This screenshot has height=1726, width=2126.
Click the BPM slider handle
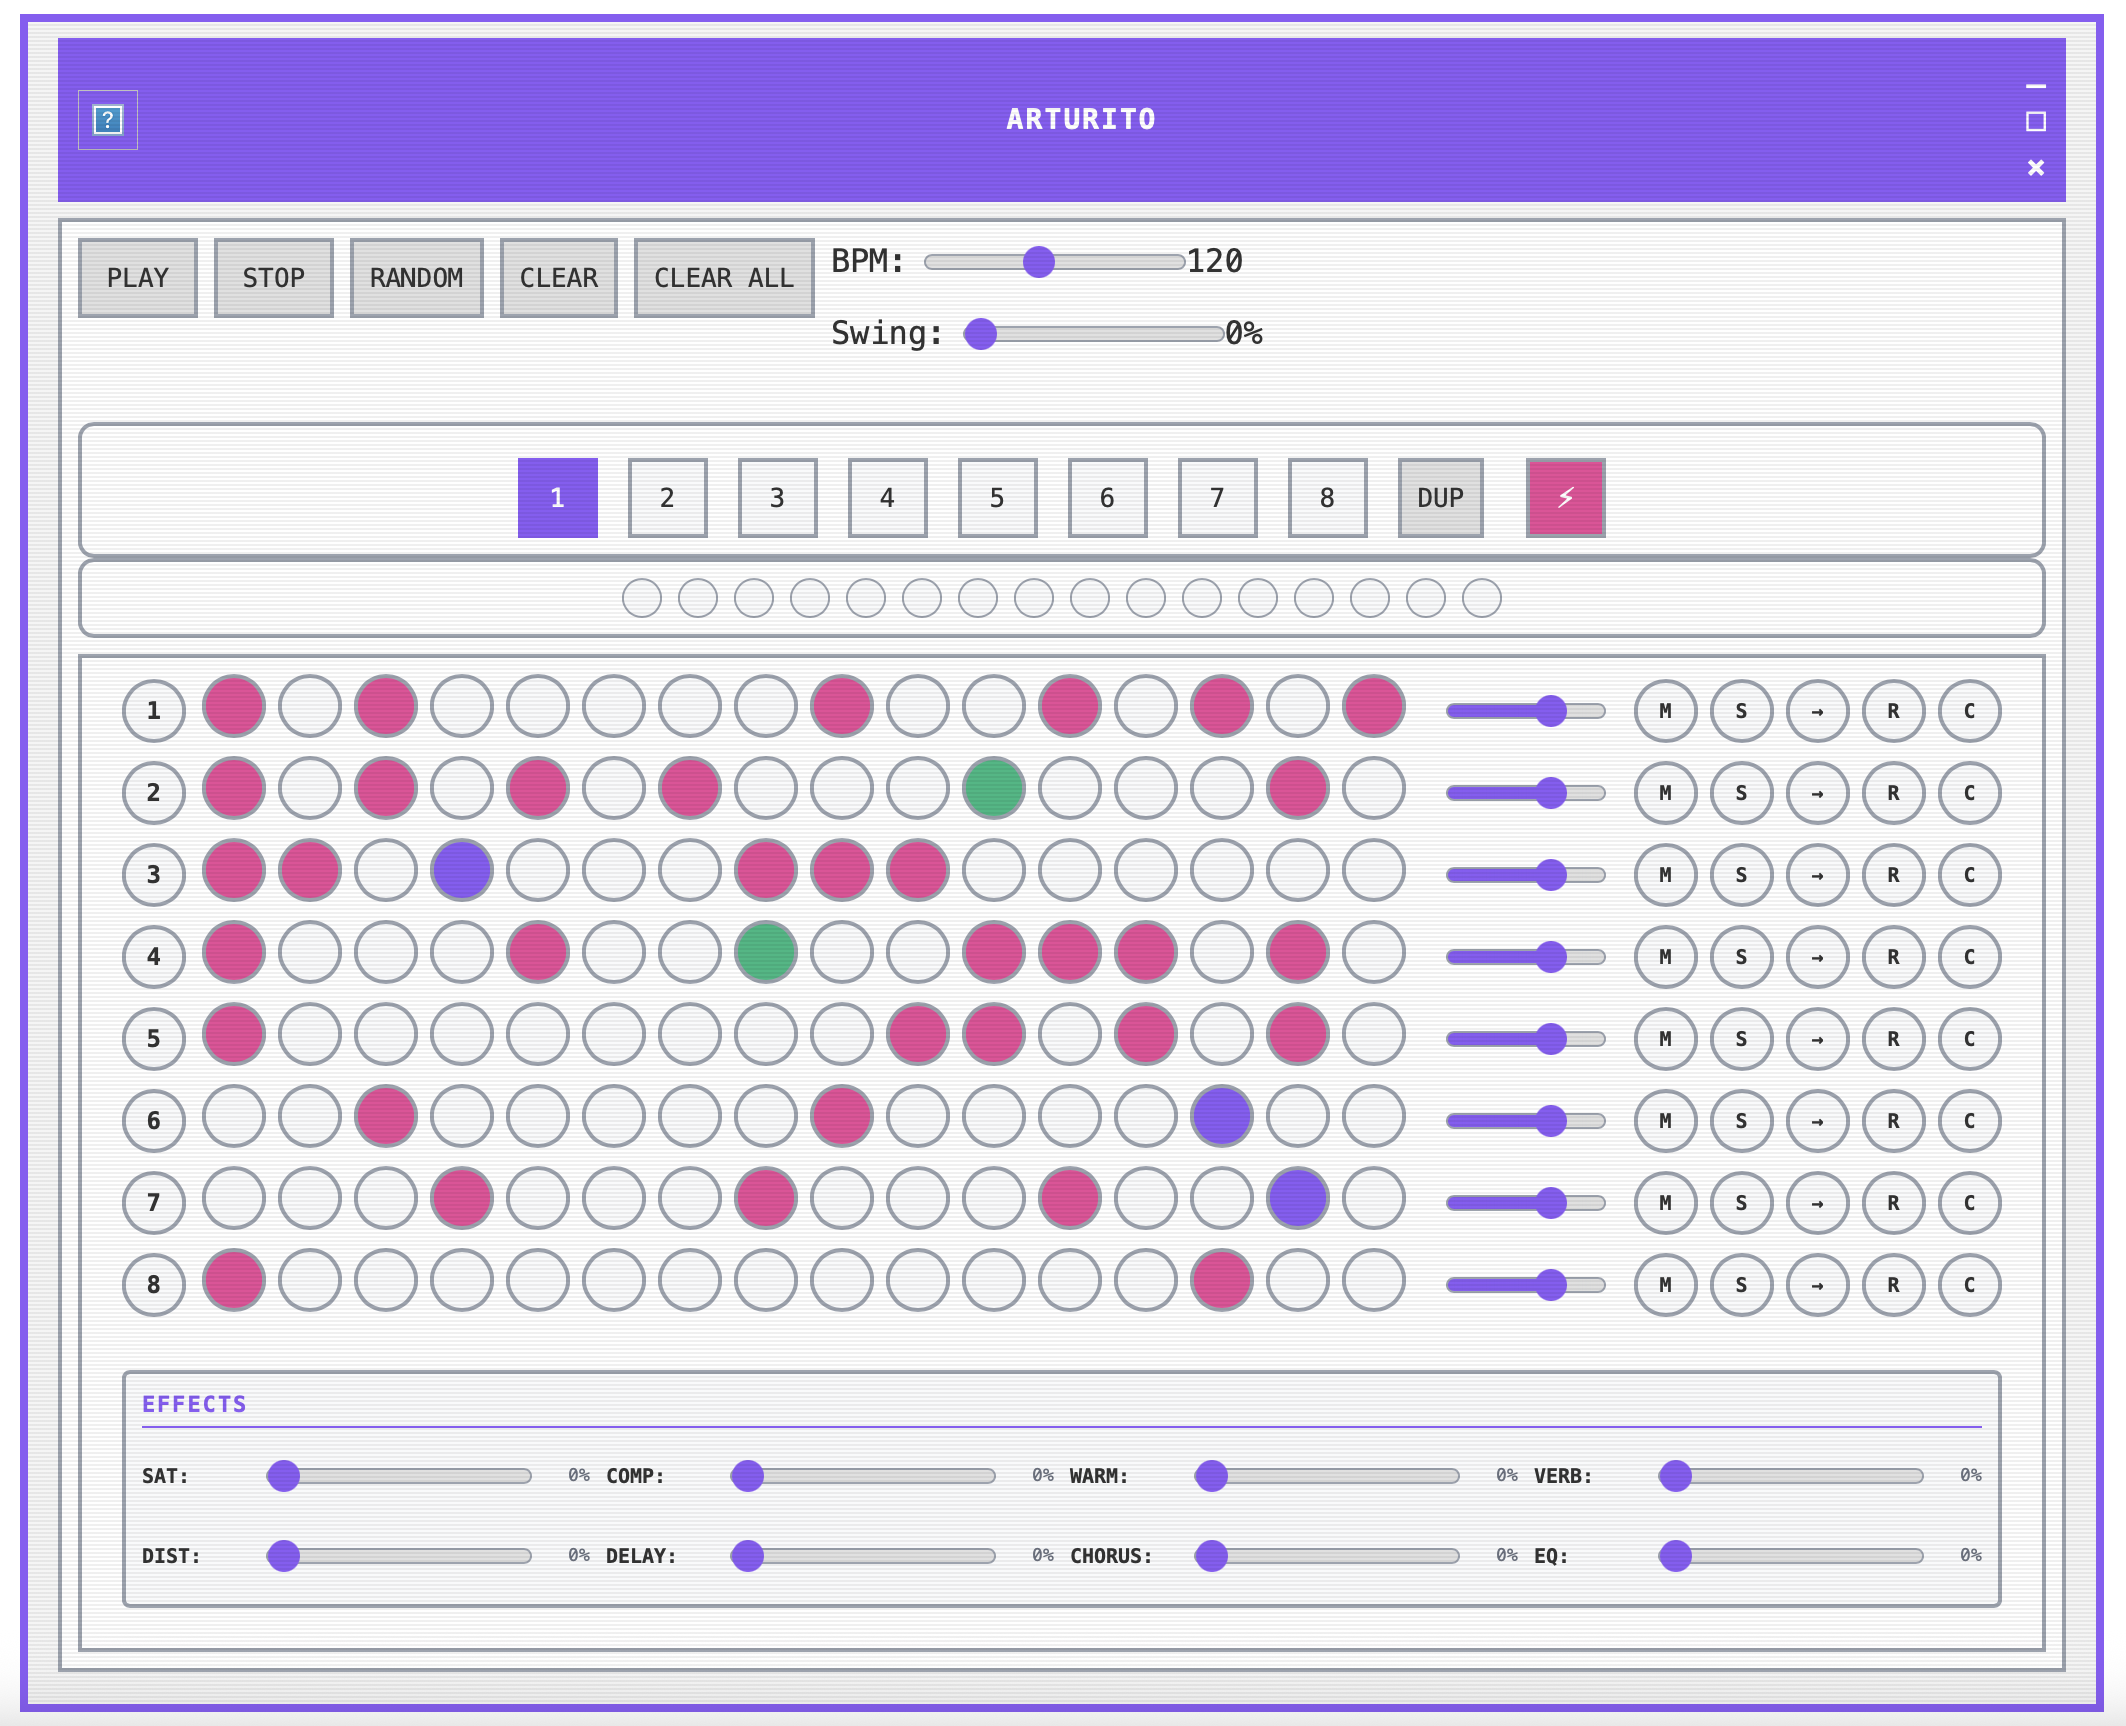click(x=1039, y=262)
